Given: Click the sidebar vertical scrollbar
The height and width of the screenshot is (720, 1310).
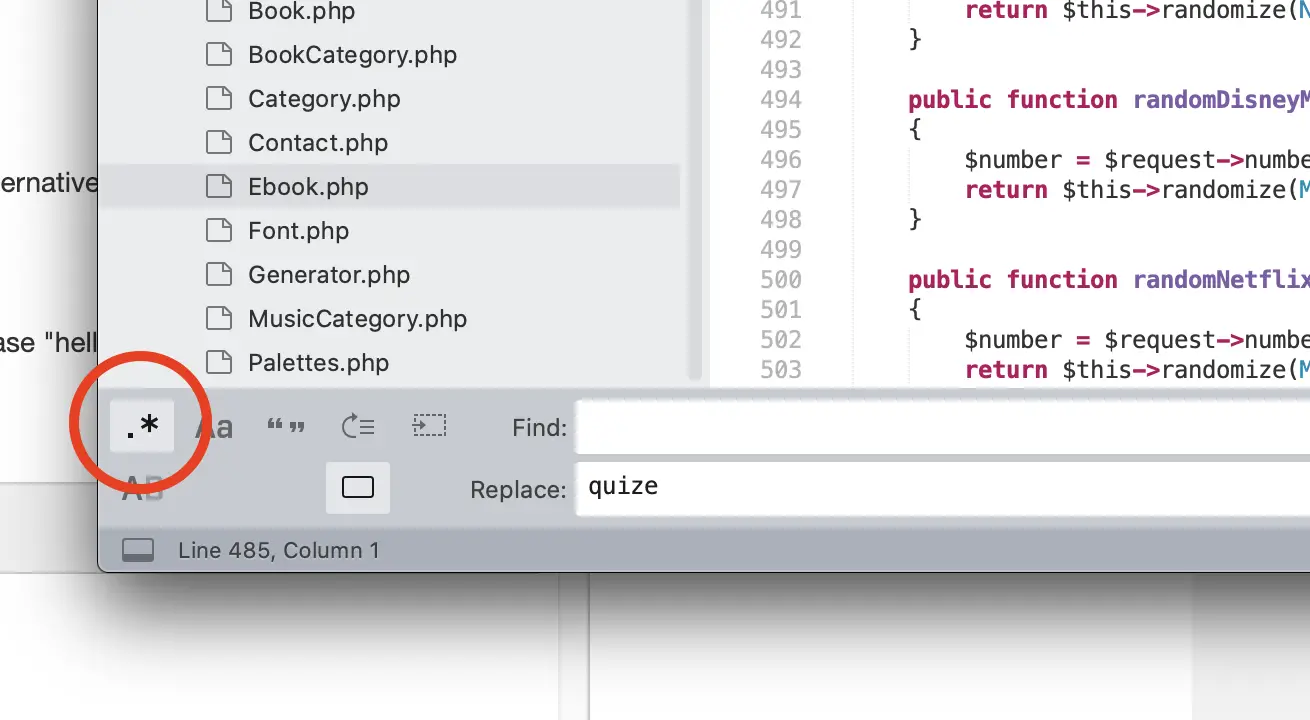Looking at the screenshot, I should tap(696, 190).
